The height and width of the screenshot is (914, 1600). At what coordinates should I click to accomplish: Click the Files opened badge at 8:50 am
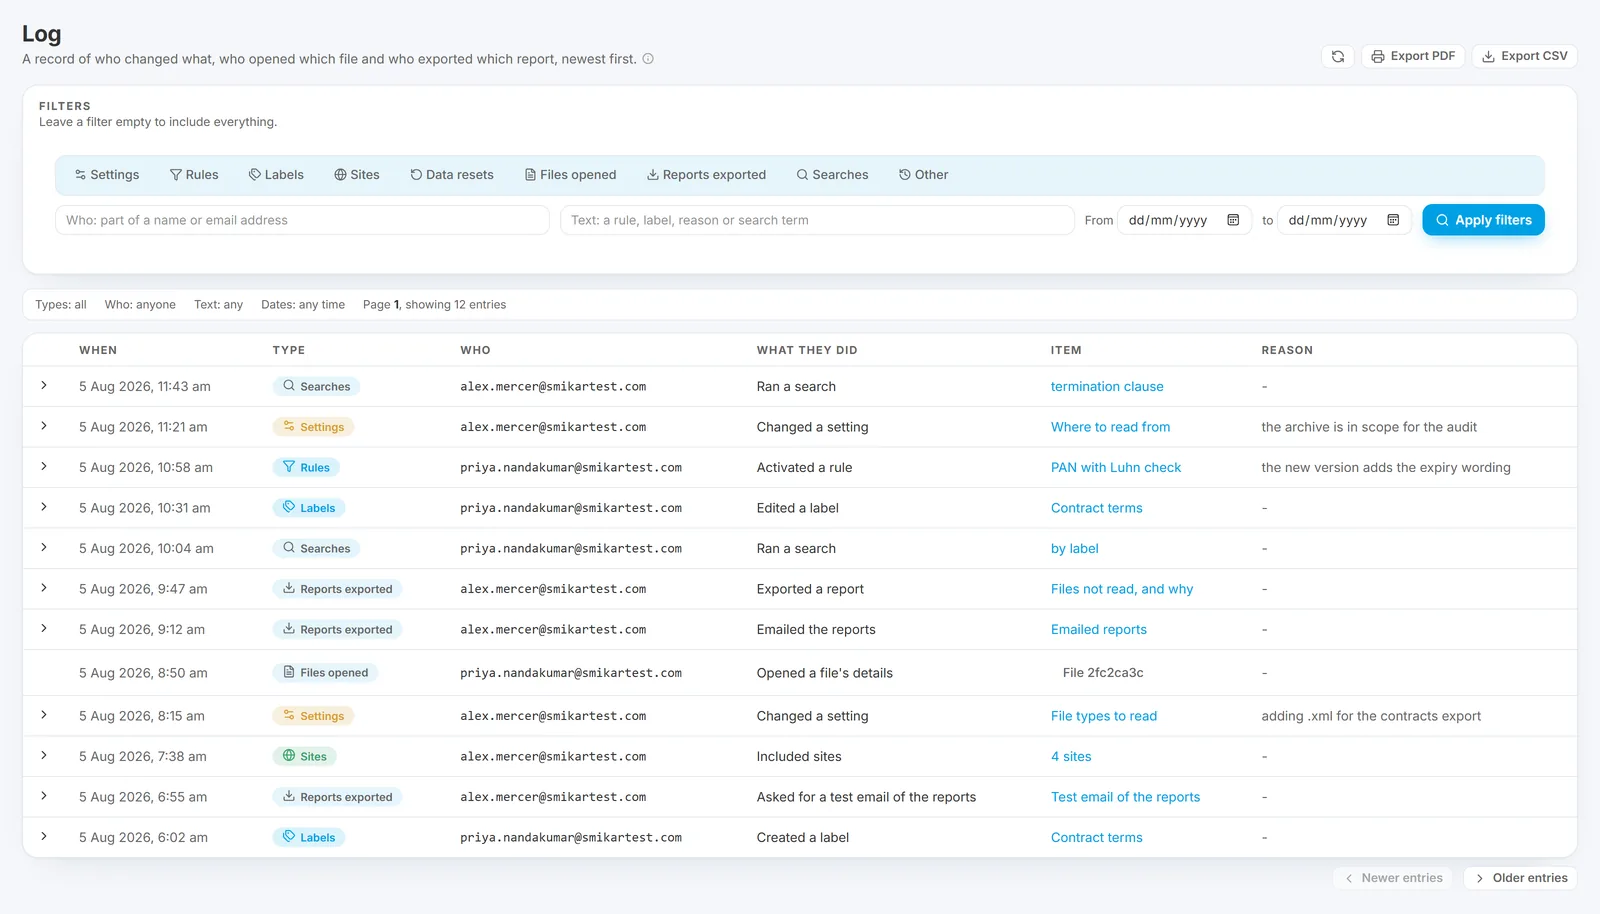point(325,673)
